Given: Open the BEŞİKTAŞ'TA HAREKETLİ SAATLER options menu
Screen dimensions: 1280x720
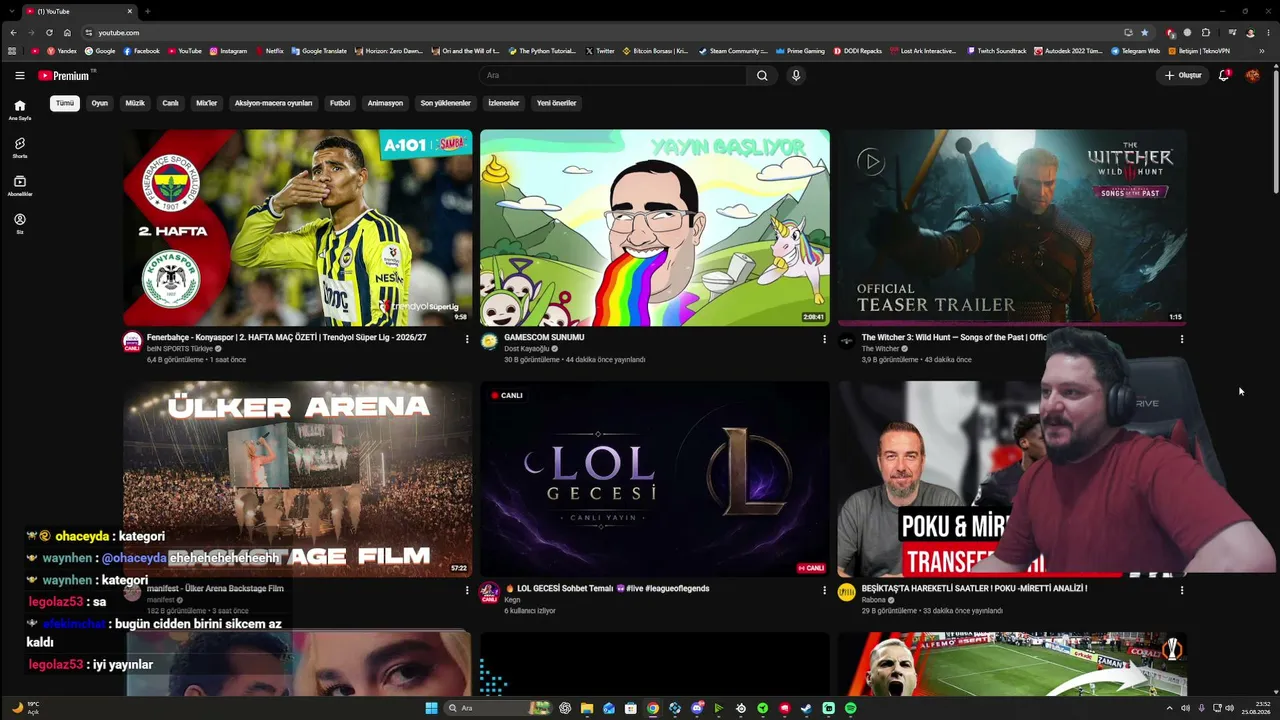Looking at the screenshot, I should (x=1181, y=590).
